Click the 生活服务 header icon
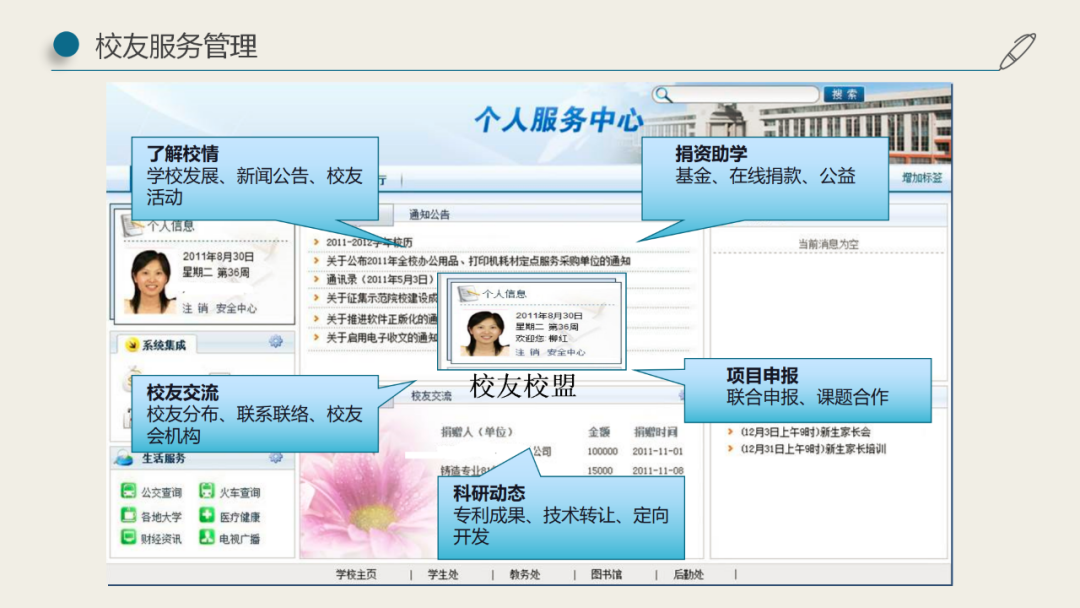The height and width of the screenshot is (608, 1080). (125, 458)
